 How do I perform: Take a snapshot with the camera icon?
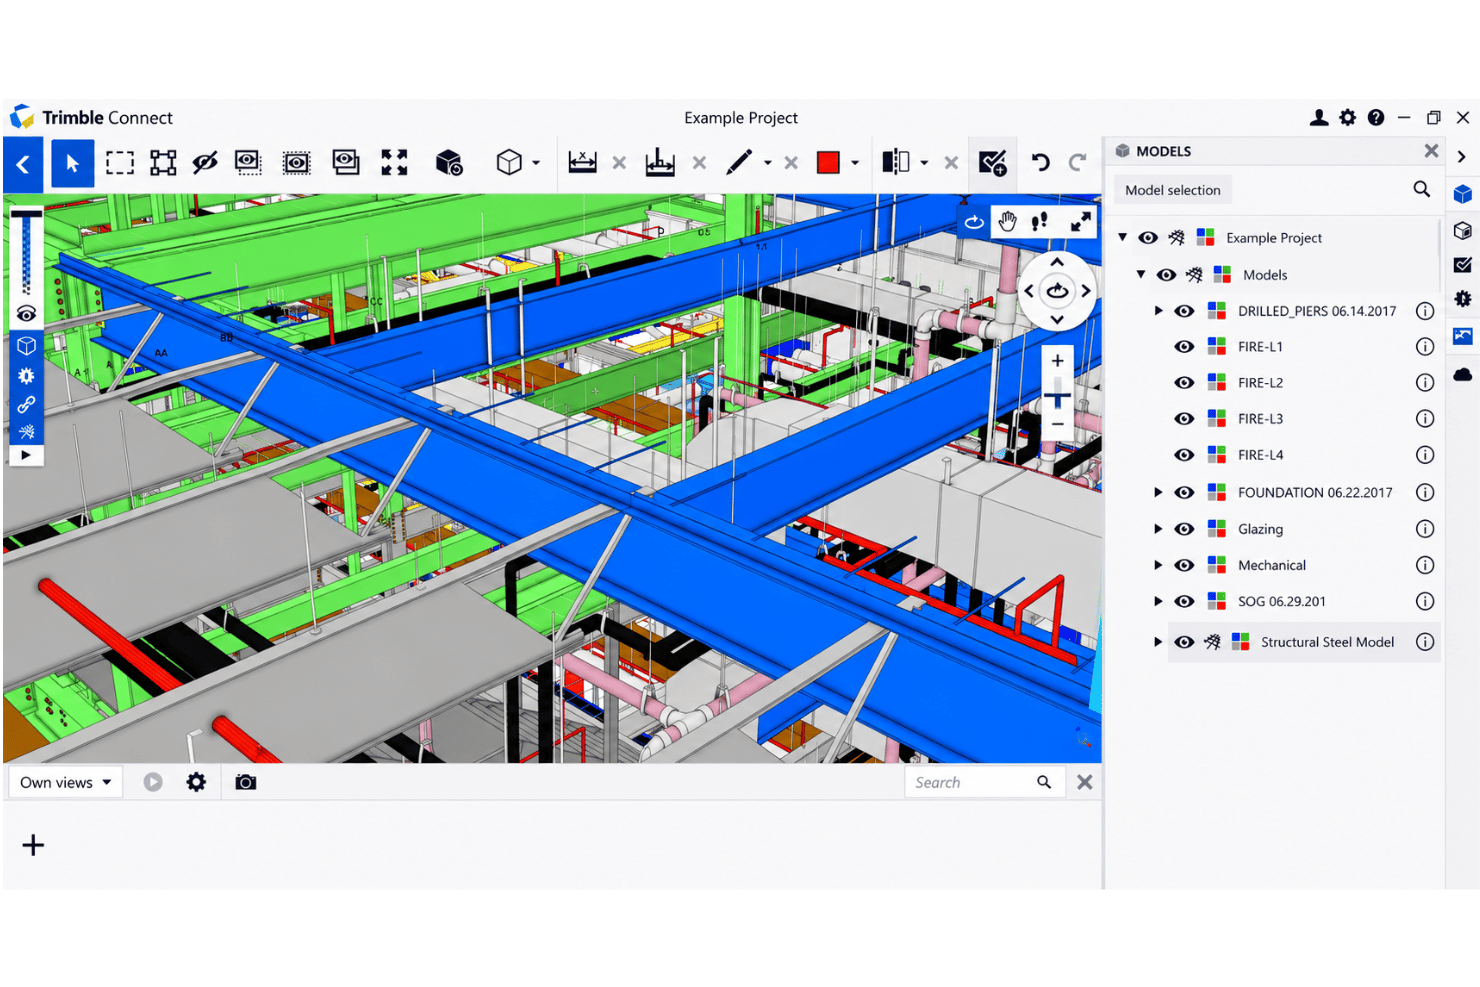click(246, 782)
